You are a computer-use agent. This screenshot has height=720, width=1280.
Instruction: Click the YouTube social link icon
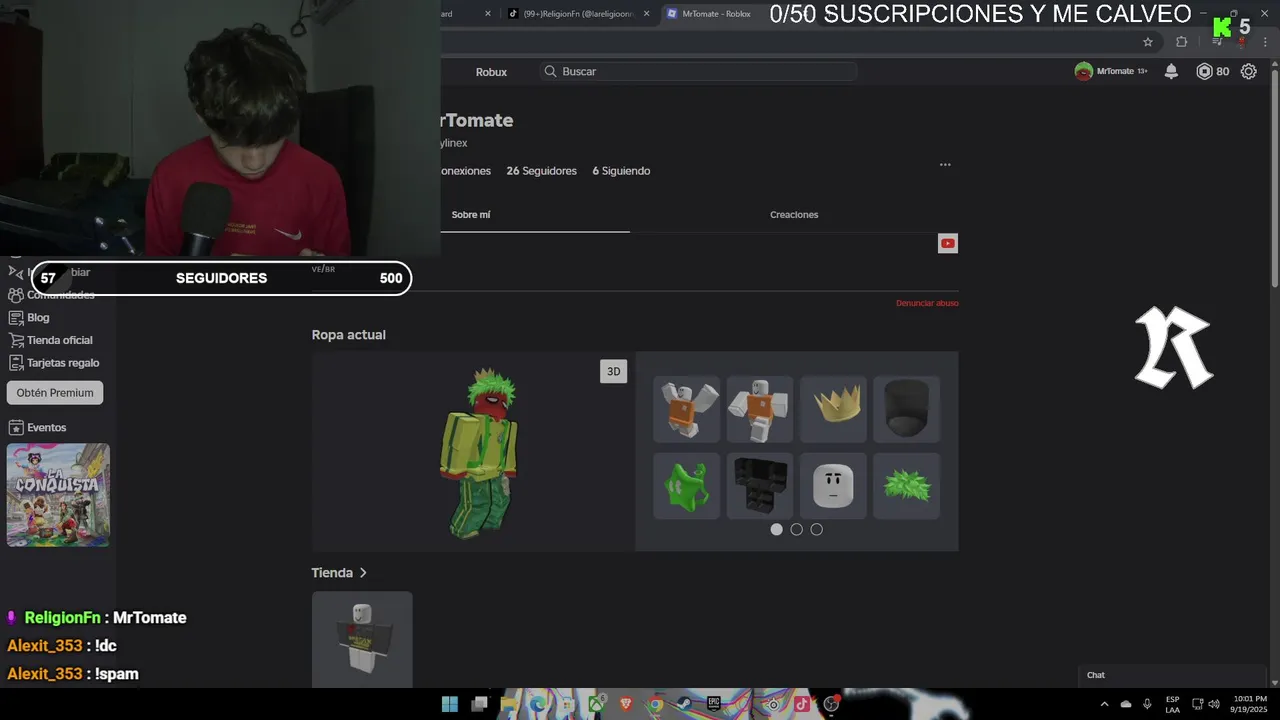coord(948,243)
